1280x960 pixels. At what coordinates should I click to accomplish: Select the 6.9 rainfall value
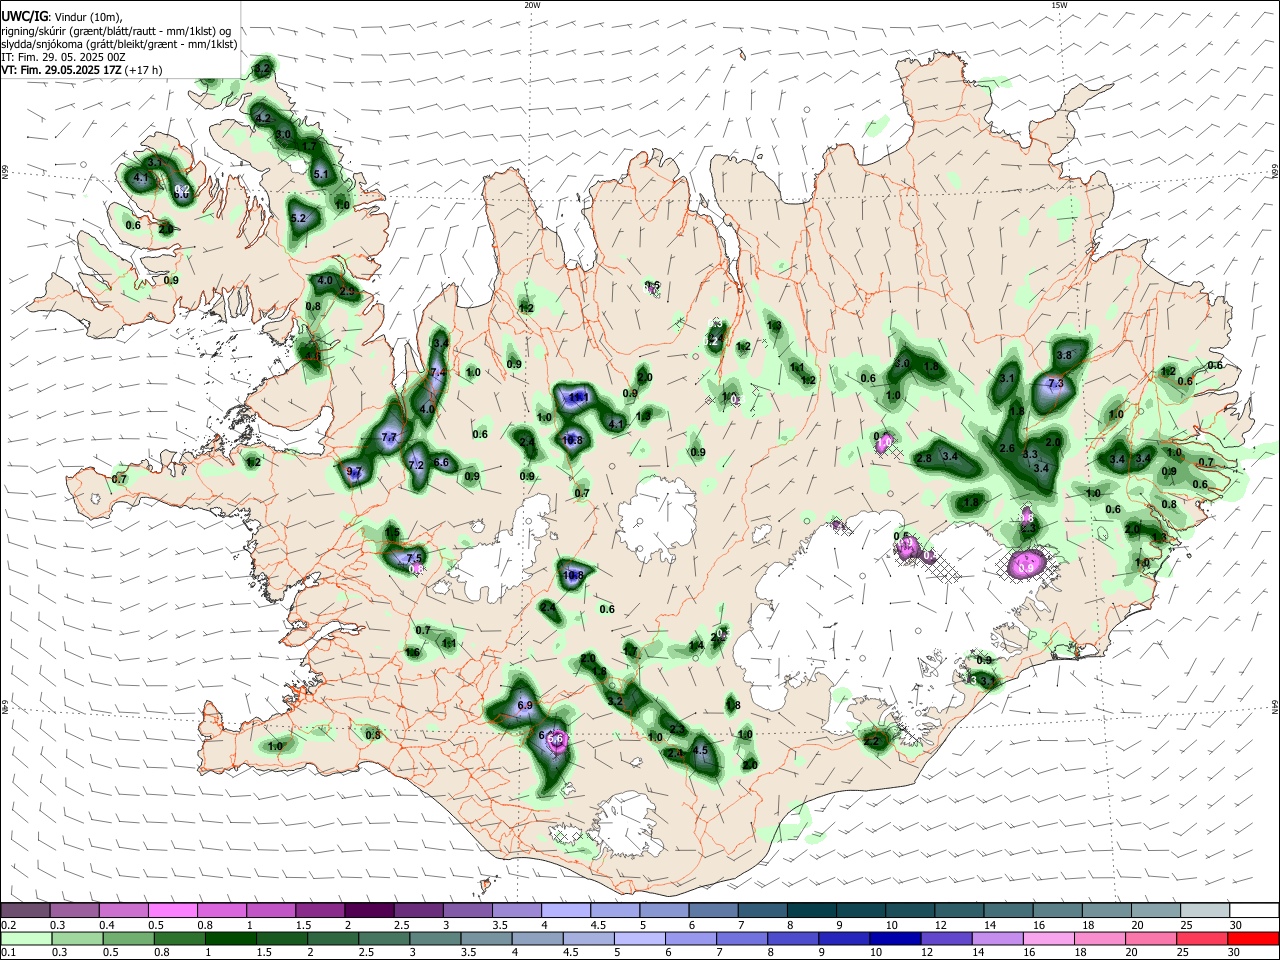[x=526, y=706]
